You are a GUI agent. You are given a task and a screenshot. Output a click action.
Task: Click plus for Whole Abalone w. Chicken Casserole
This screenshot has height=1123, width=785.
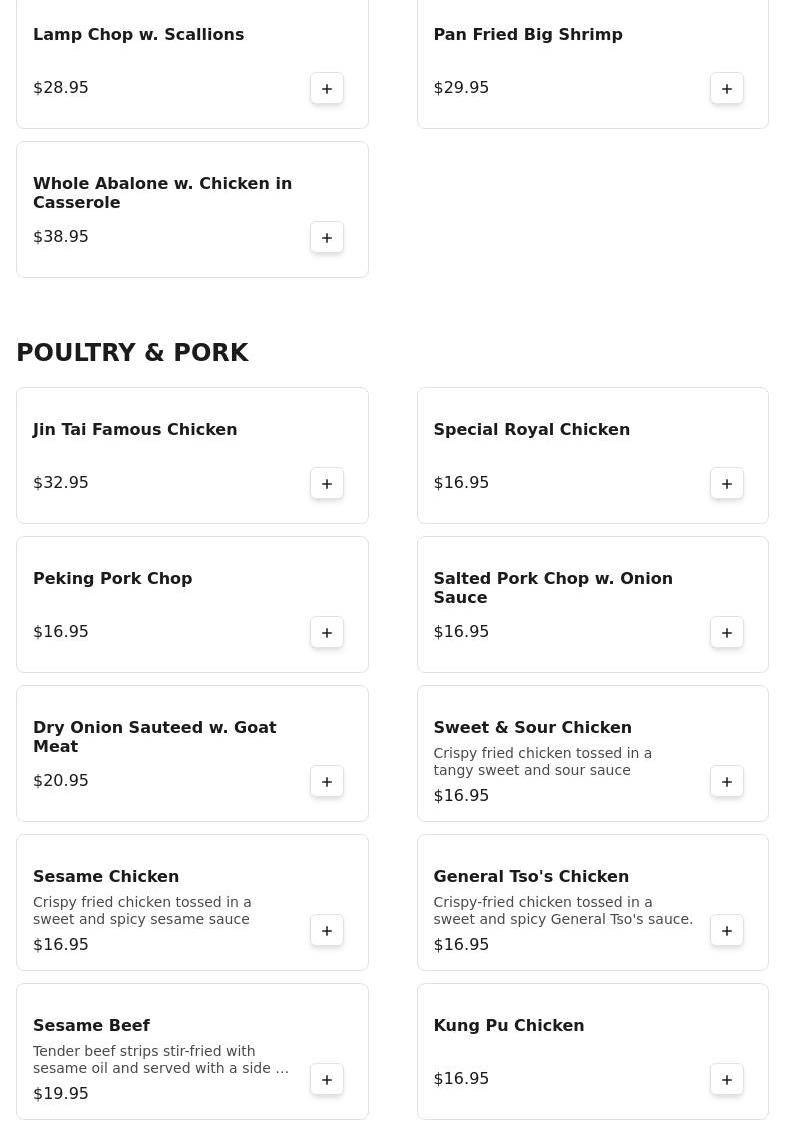tap(327, 237)
